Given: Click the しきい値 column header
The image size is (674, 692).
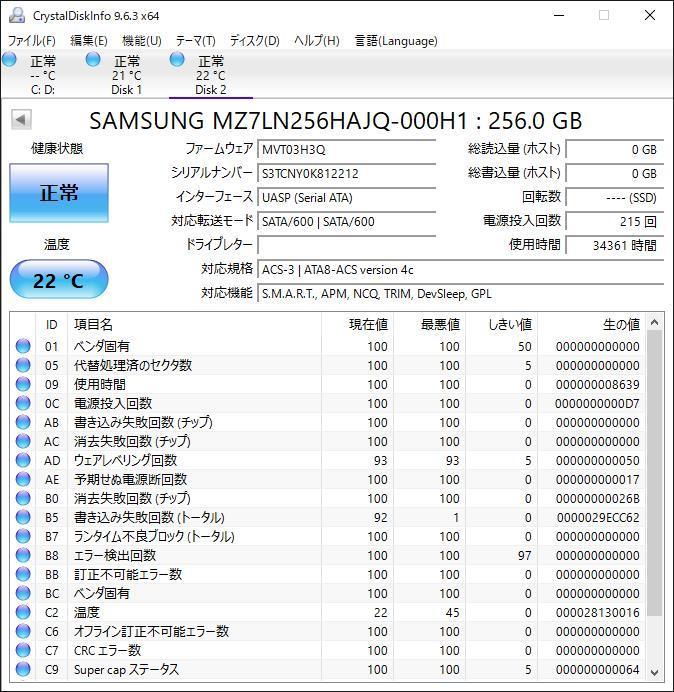Looking at the screenshot, I should 501,324.
